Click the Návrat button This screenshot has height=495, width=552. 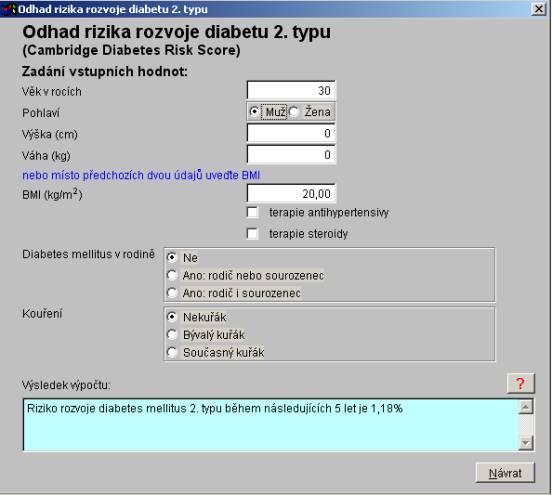505,473
